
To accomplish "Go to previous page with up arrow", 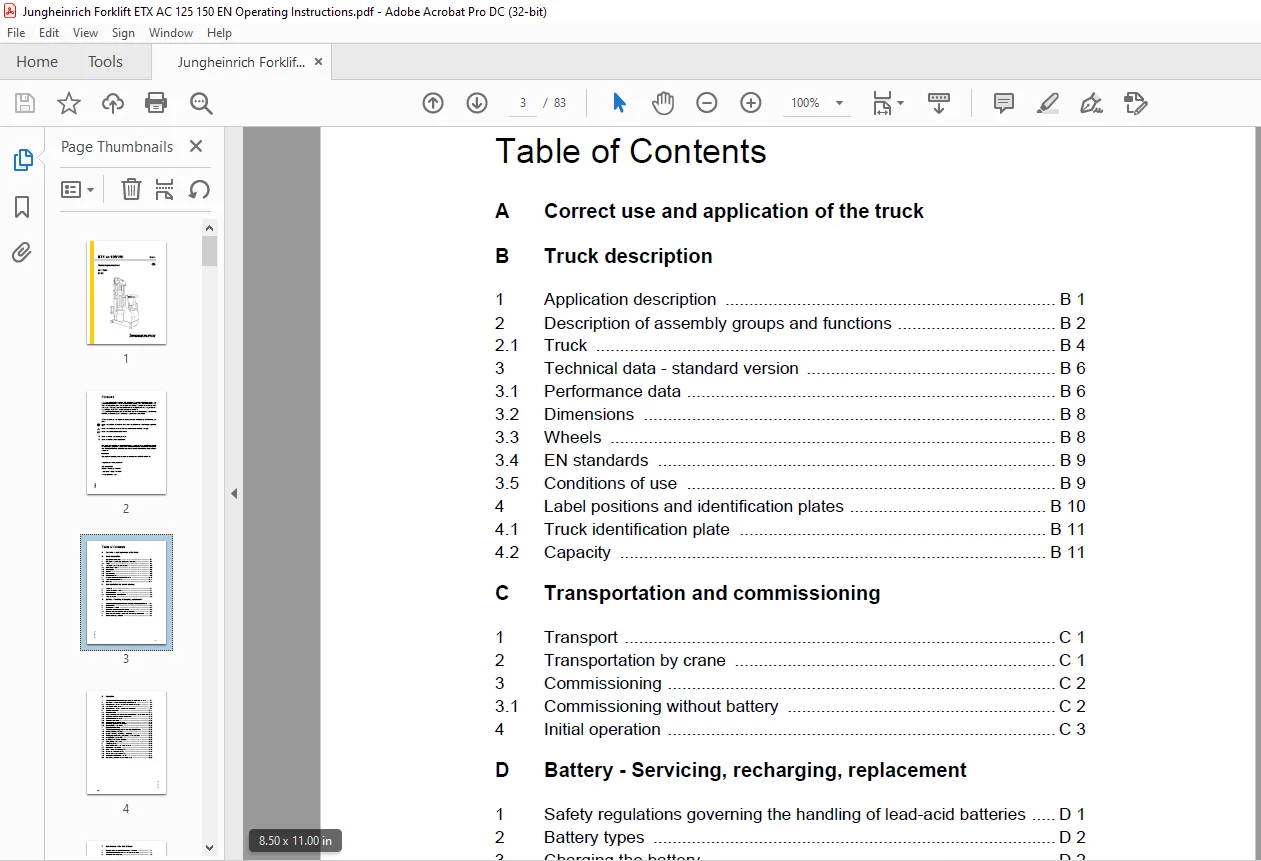I will (433, 103).
